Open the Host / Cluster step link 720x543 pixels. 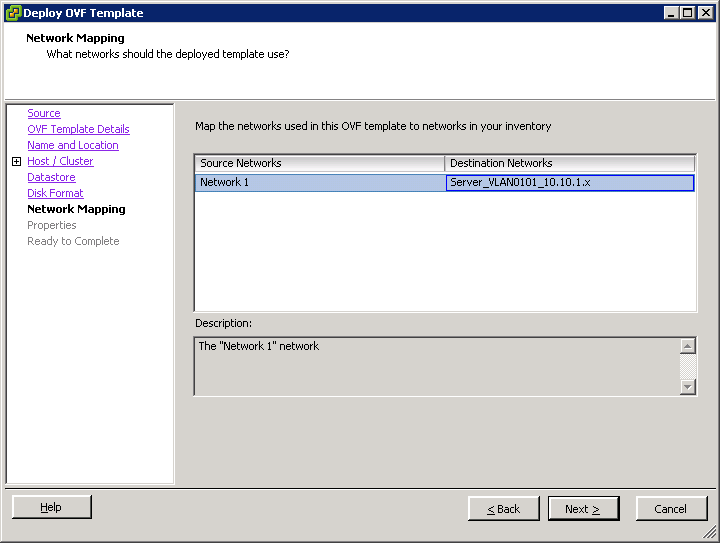click(60, 162)
